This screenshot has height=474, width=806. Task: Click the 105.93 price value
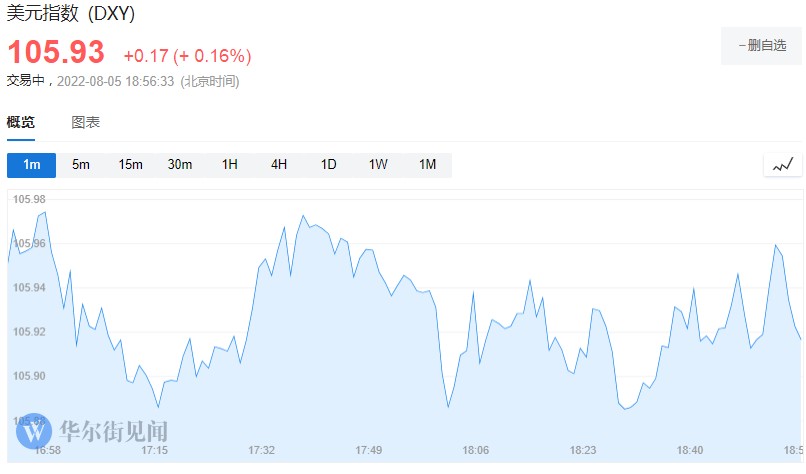pos(56,53)
